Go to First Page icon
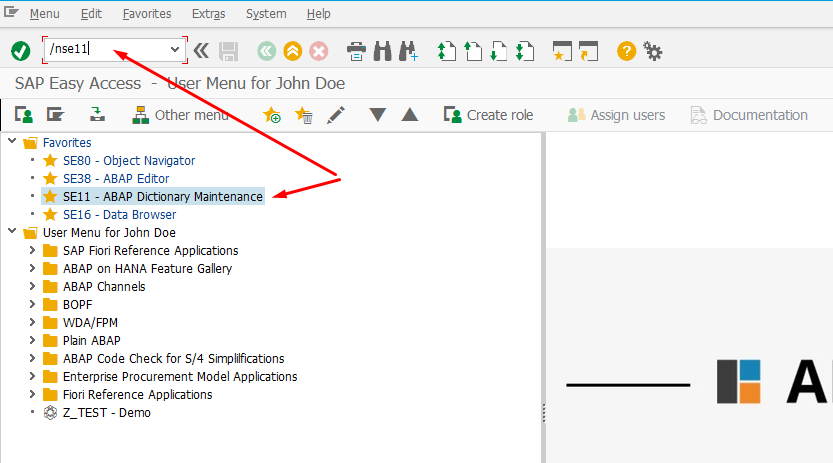 pyautogui.click(x=446, y=52)
